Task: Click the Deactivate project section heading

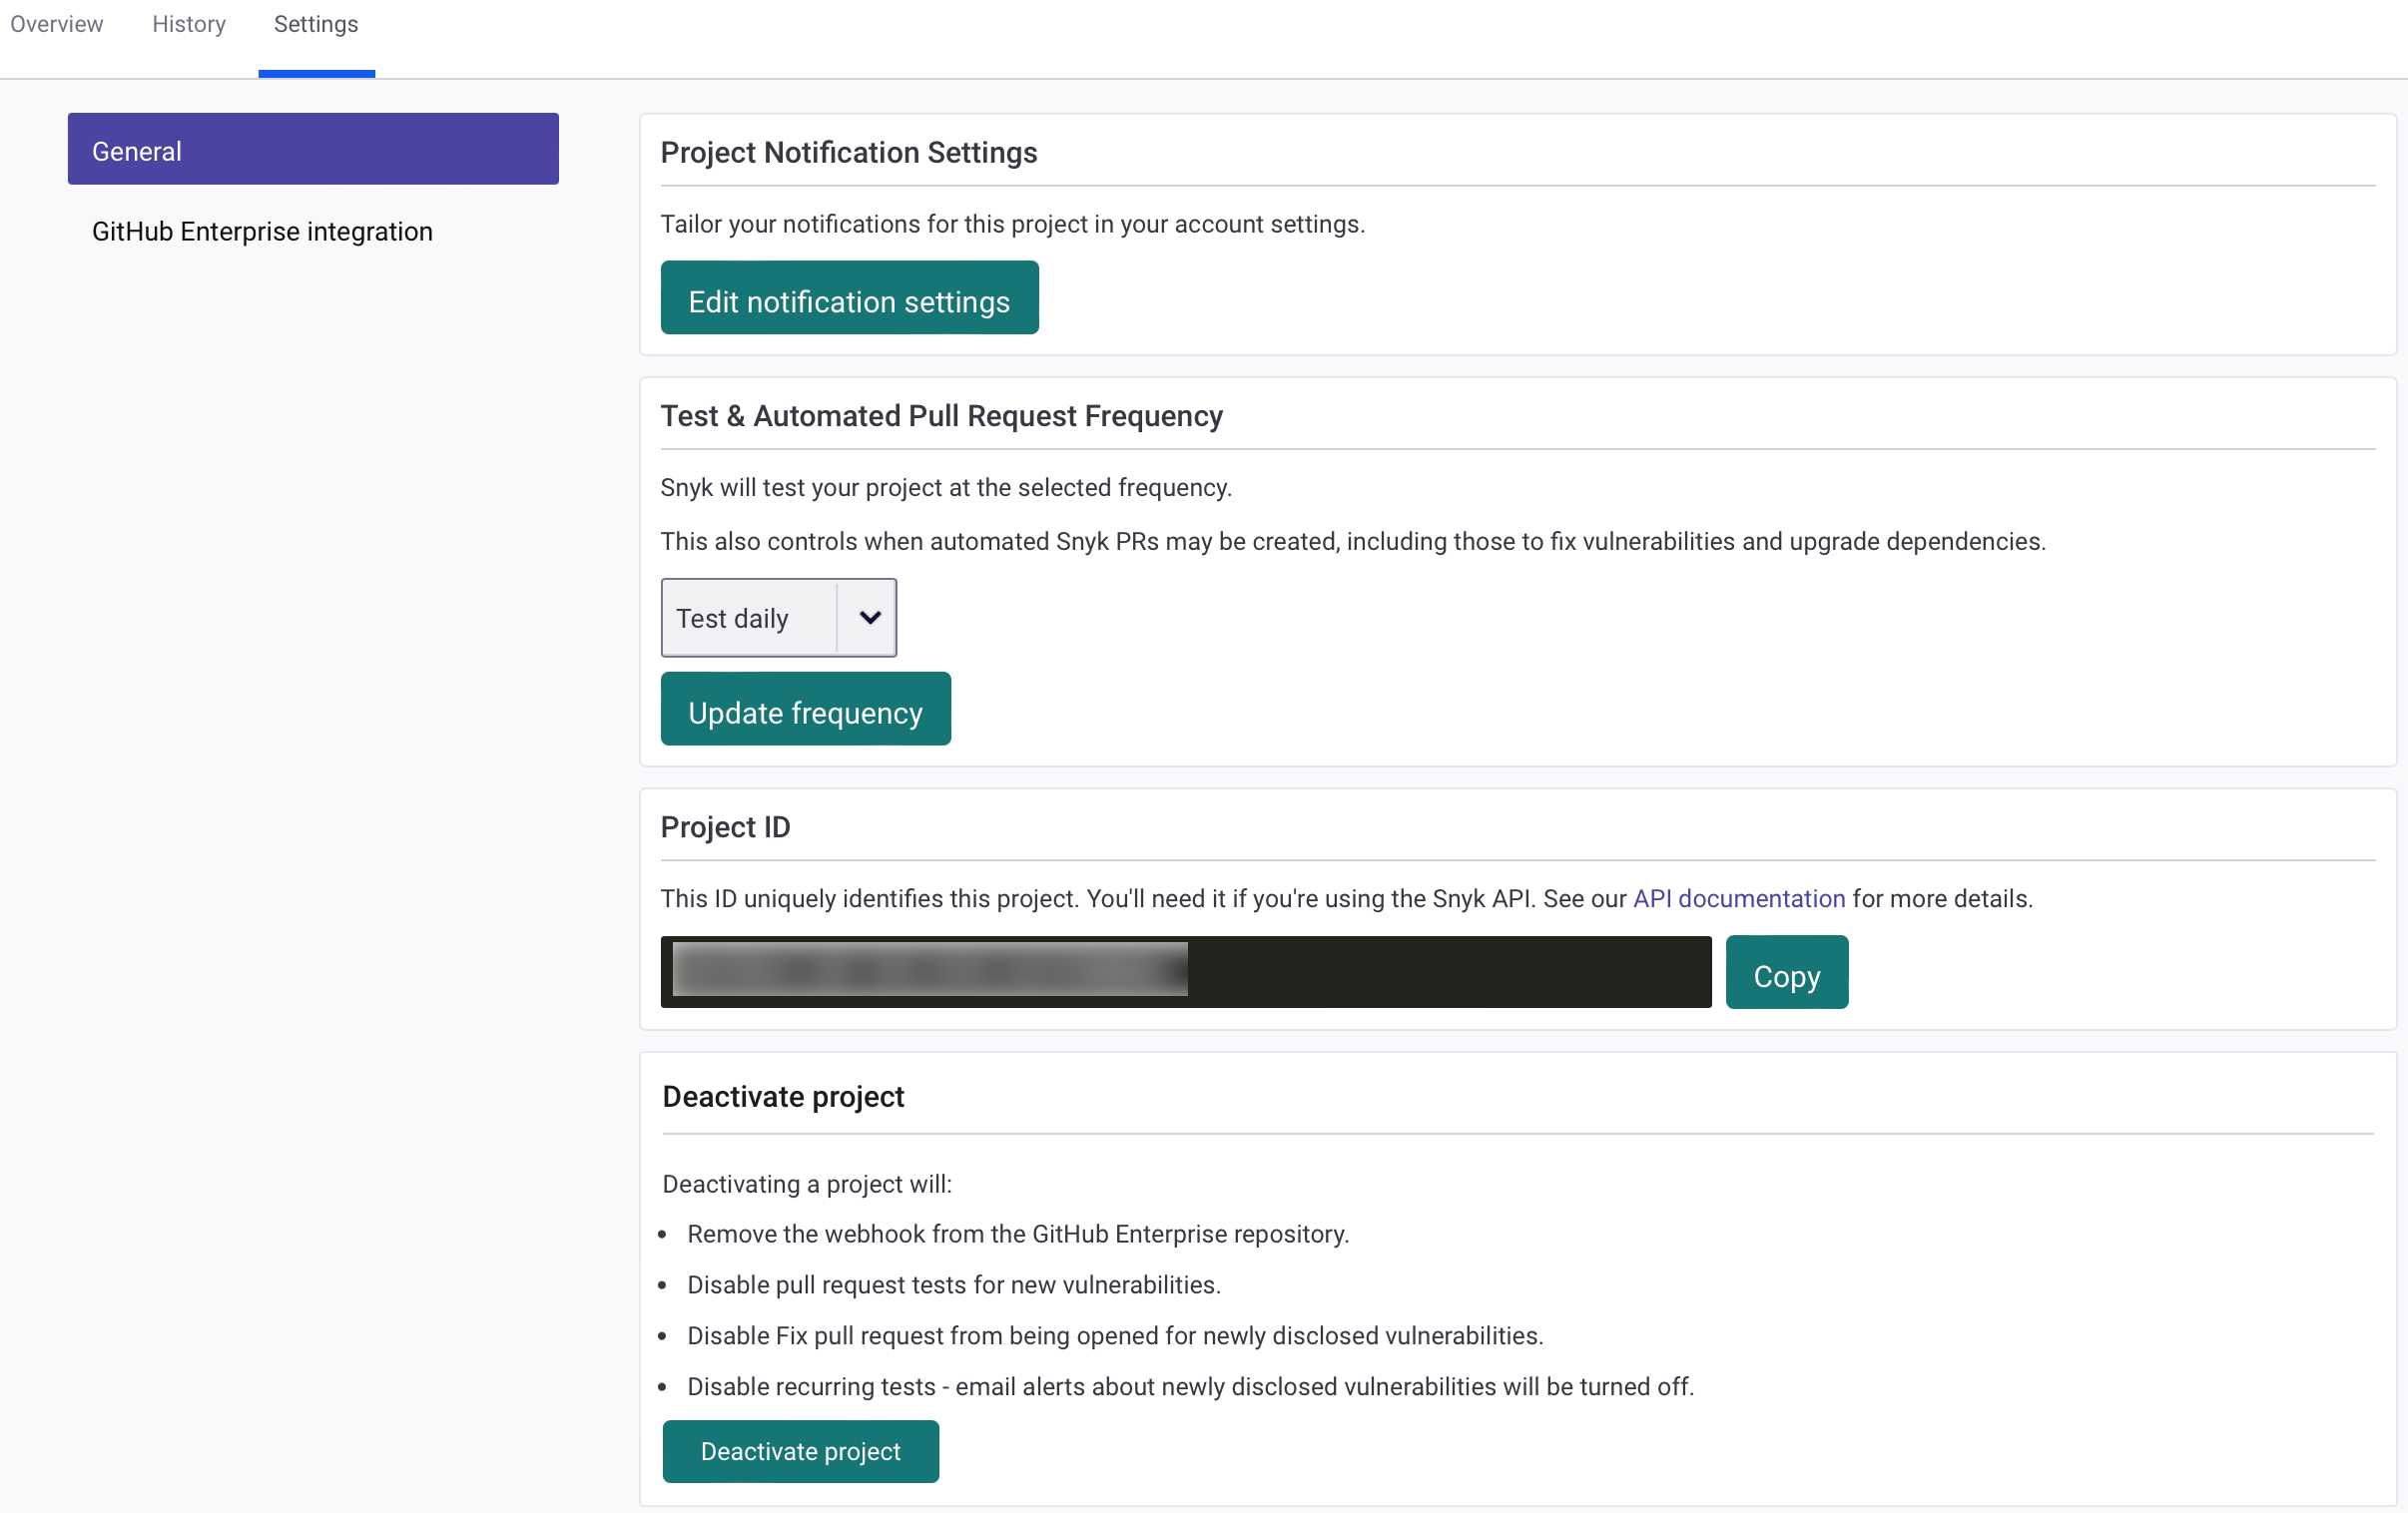Action: coord(783,1097)
